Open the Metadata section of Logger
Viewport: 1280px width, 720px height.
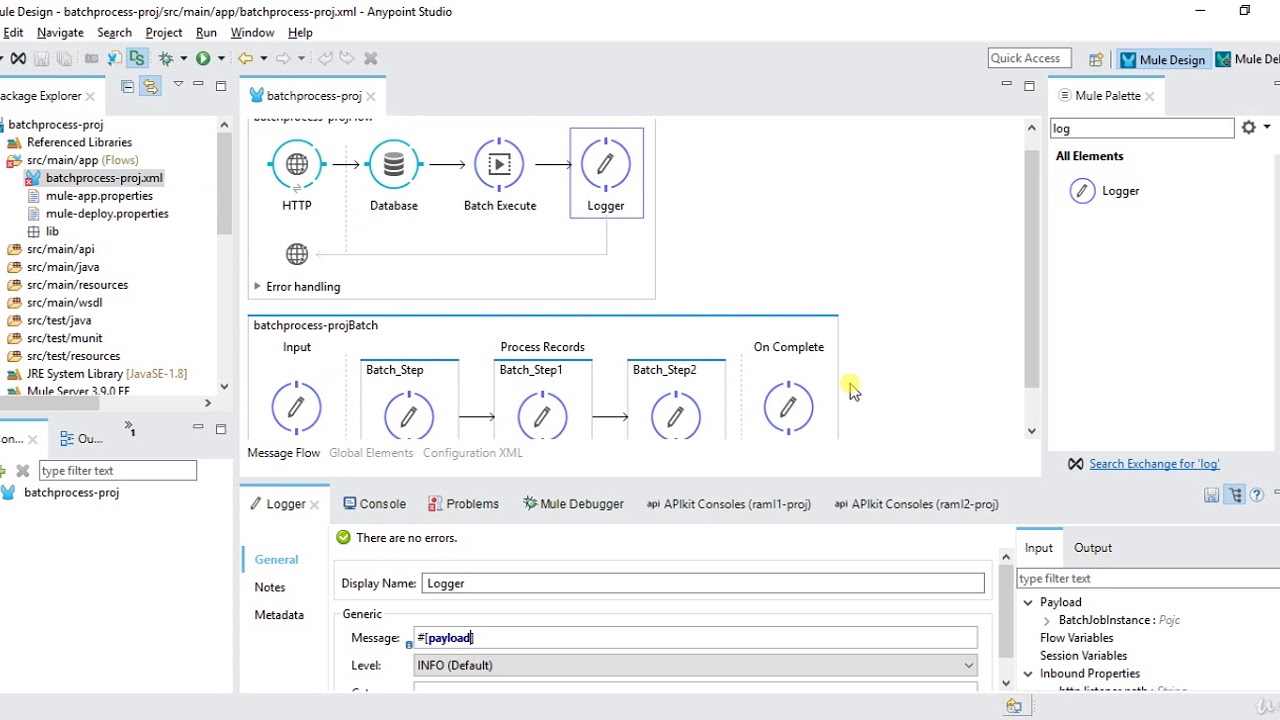(x=279, y=615)
